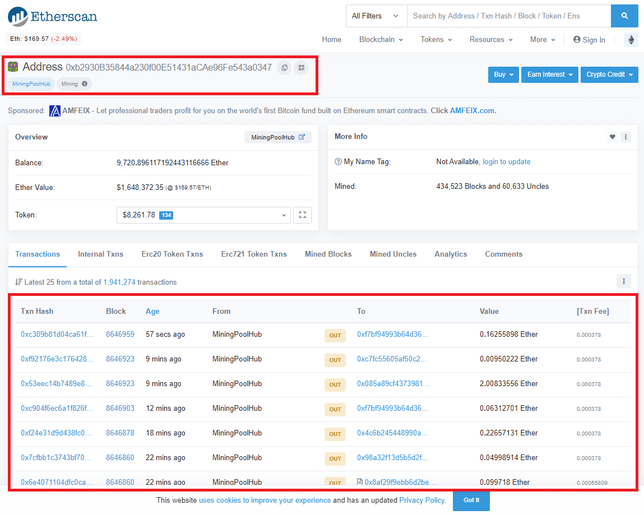Open the Mined Blocks tab
The height and width of the screenshot is (515, 644).
[x=327, y=255]
